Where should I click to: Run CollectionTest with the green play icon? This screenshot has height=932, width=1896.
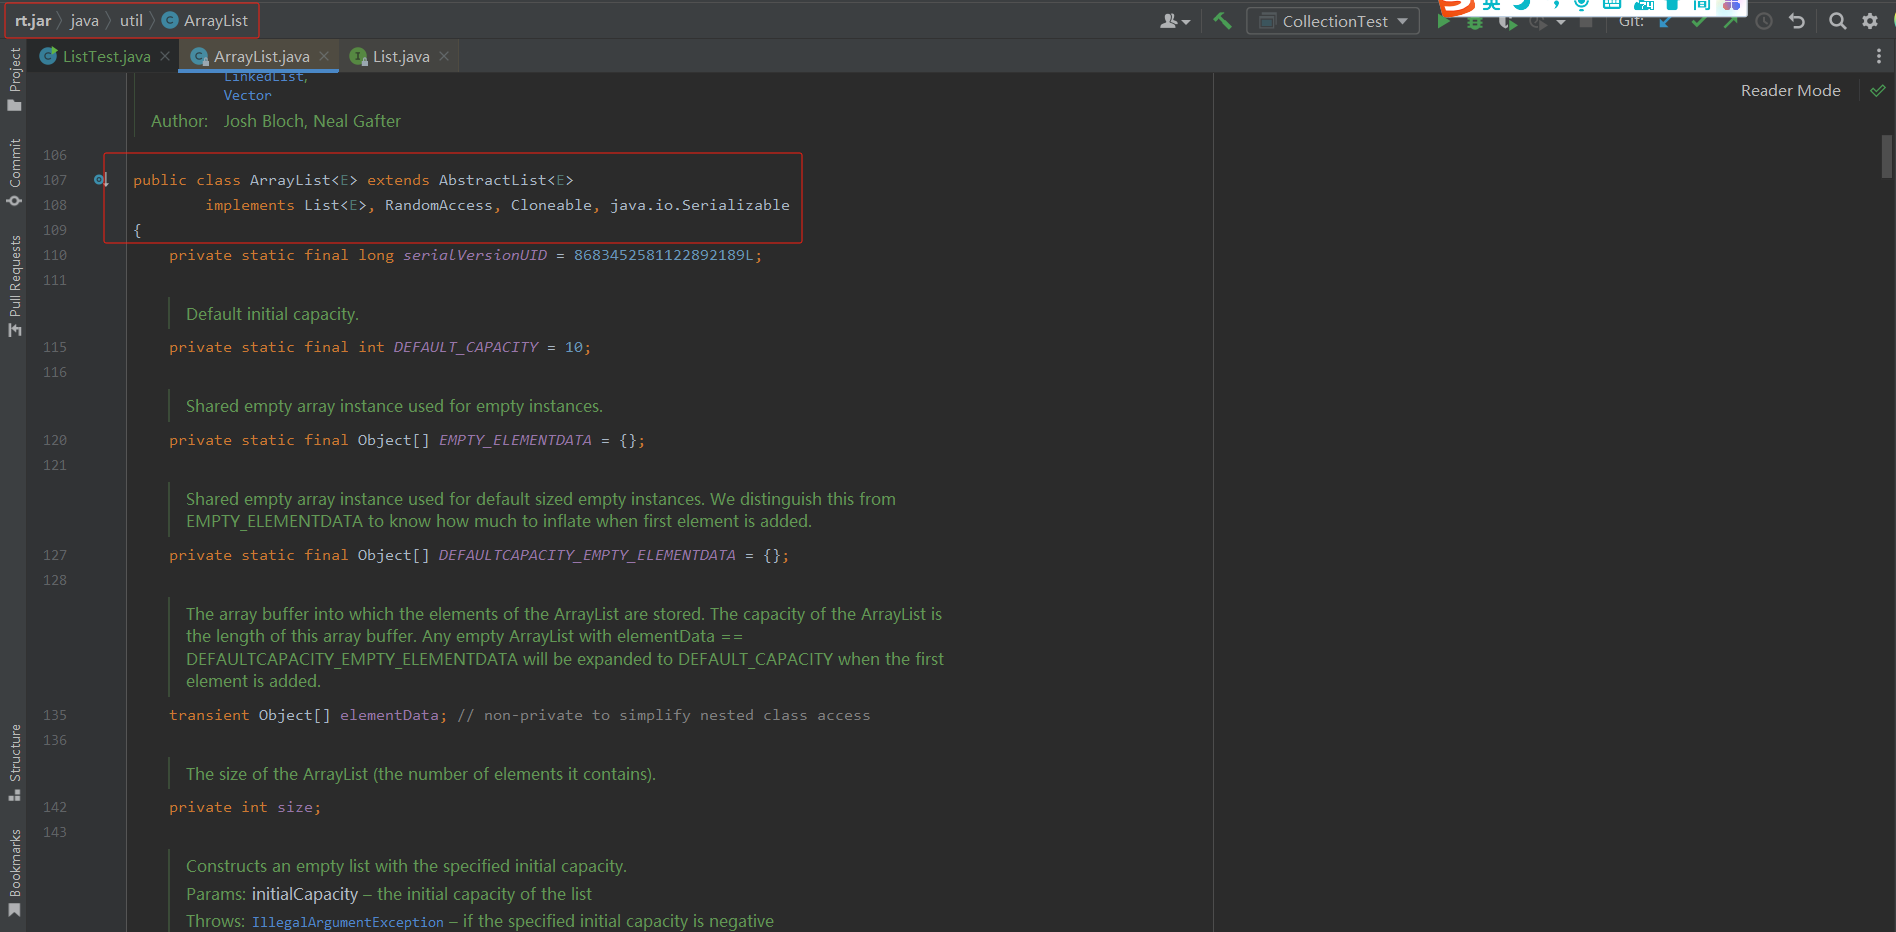(1443, 22)
